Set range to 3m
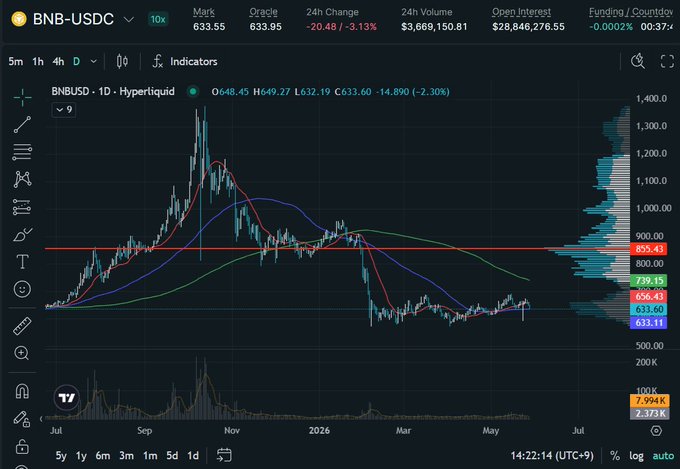This screenshot has width=680, height=469. coord(127,456)
